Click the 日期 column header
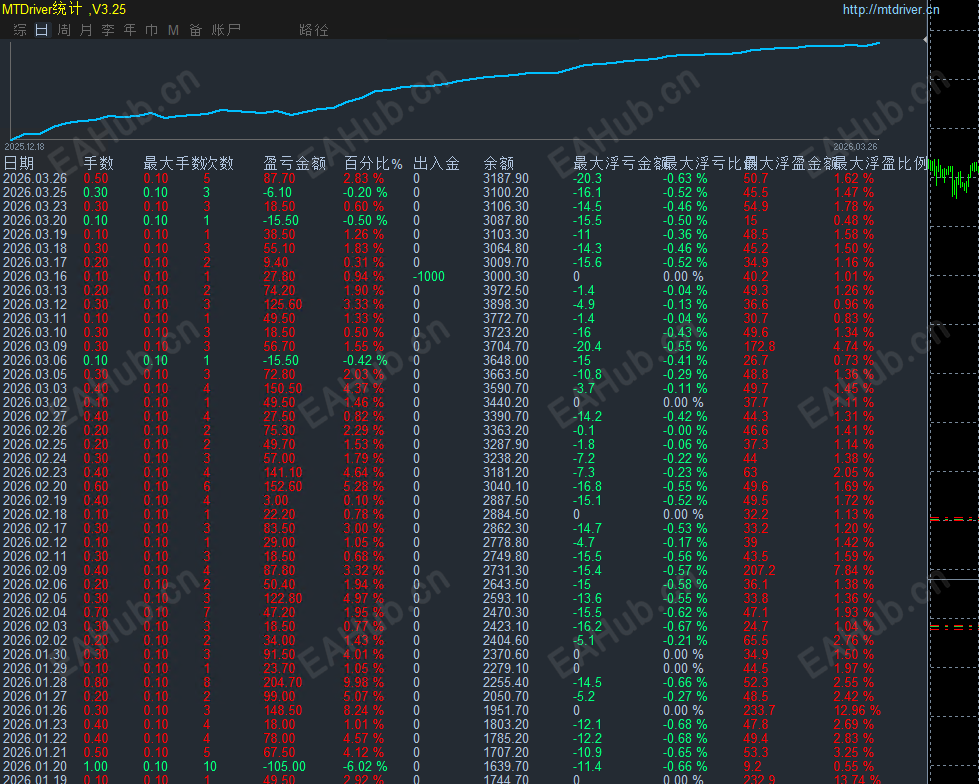This screenshot has width=979, height=784. (19, 164)
